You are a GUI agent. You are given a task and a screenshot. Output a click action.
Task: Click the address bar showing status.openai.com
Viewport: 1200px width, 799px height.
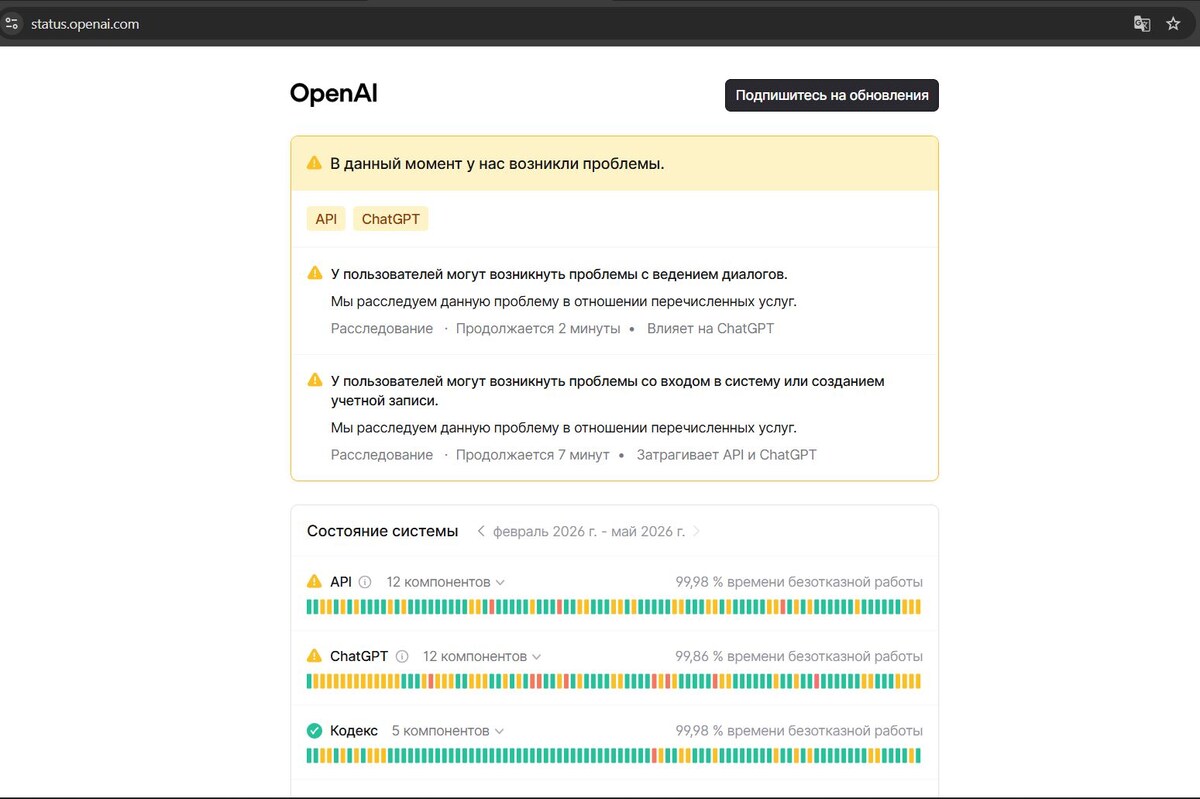(560, 24)
